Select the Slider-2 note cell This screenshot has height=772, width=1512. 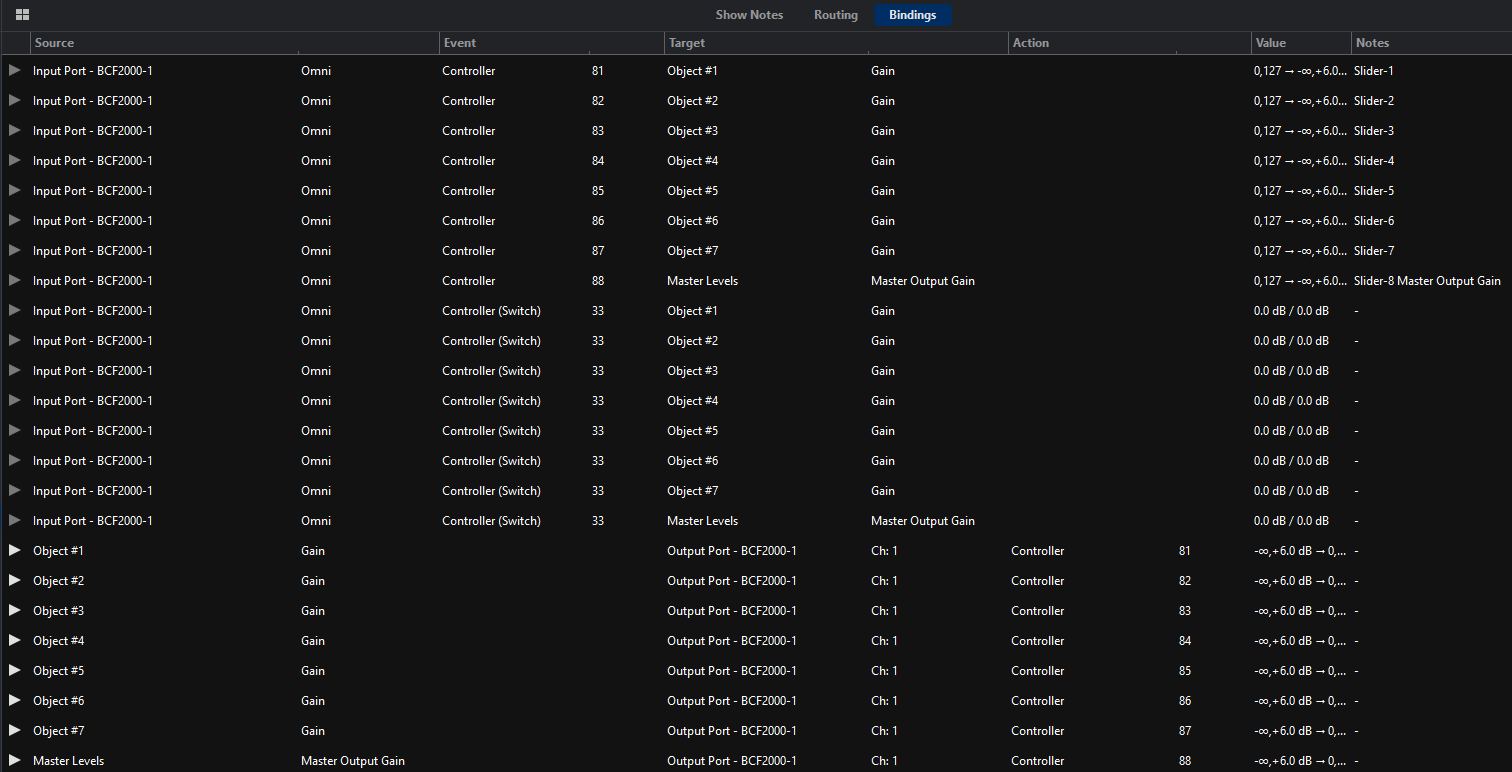pos(1374,101)
